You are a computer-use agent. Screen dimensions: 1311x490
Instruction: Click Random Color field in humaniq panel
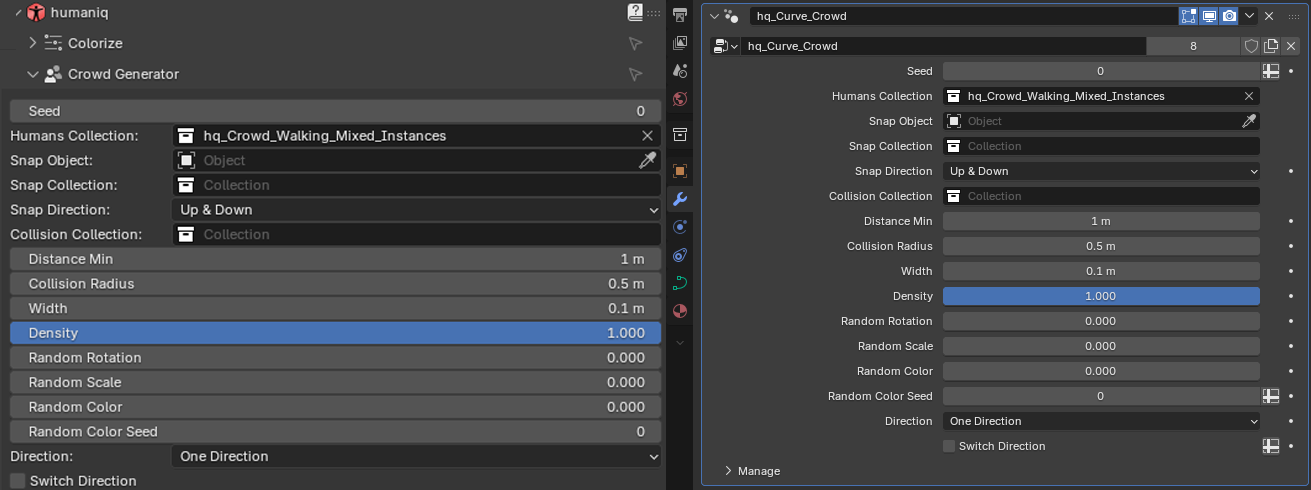coord(335,407)
